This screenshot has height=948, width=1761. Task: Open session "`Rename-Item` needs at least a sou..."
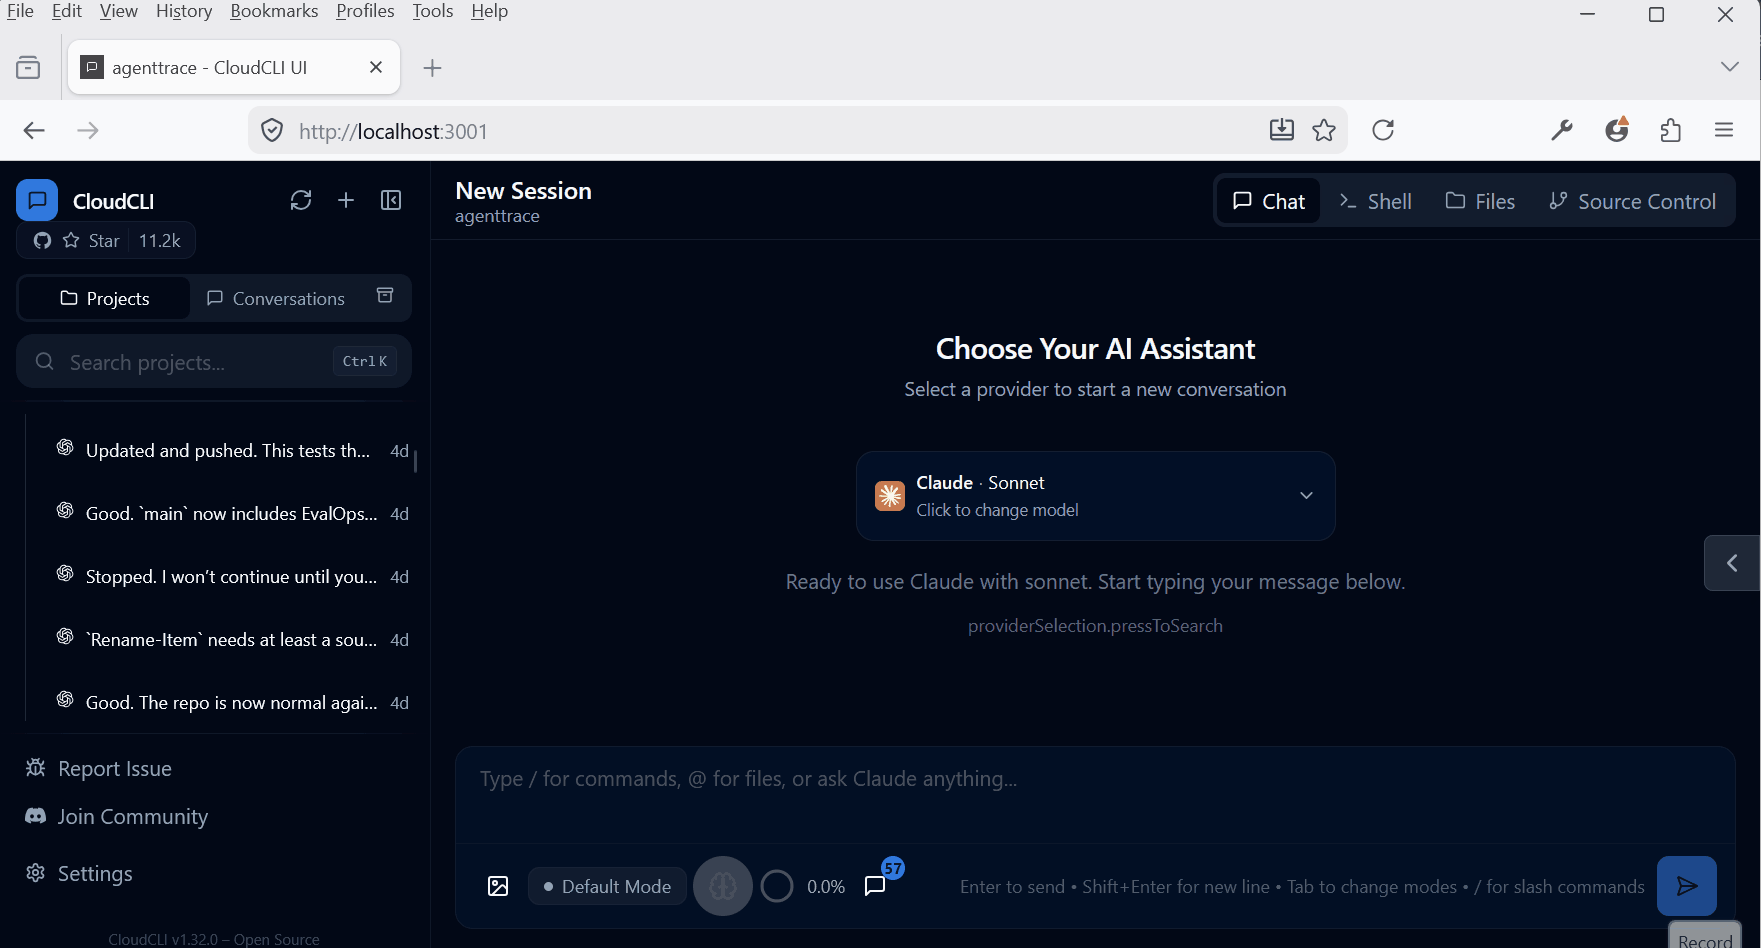232,640
